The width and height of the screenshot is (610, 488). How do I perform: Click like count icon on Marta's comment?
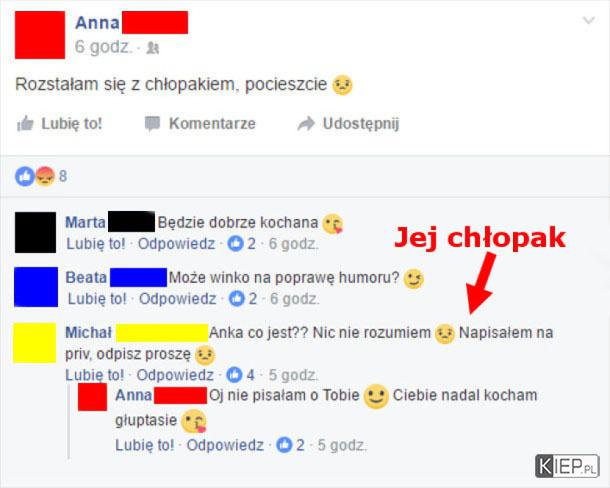235,243
